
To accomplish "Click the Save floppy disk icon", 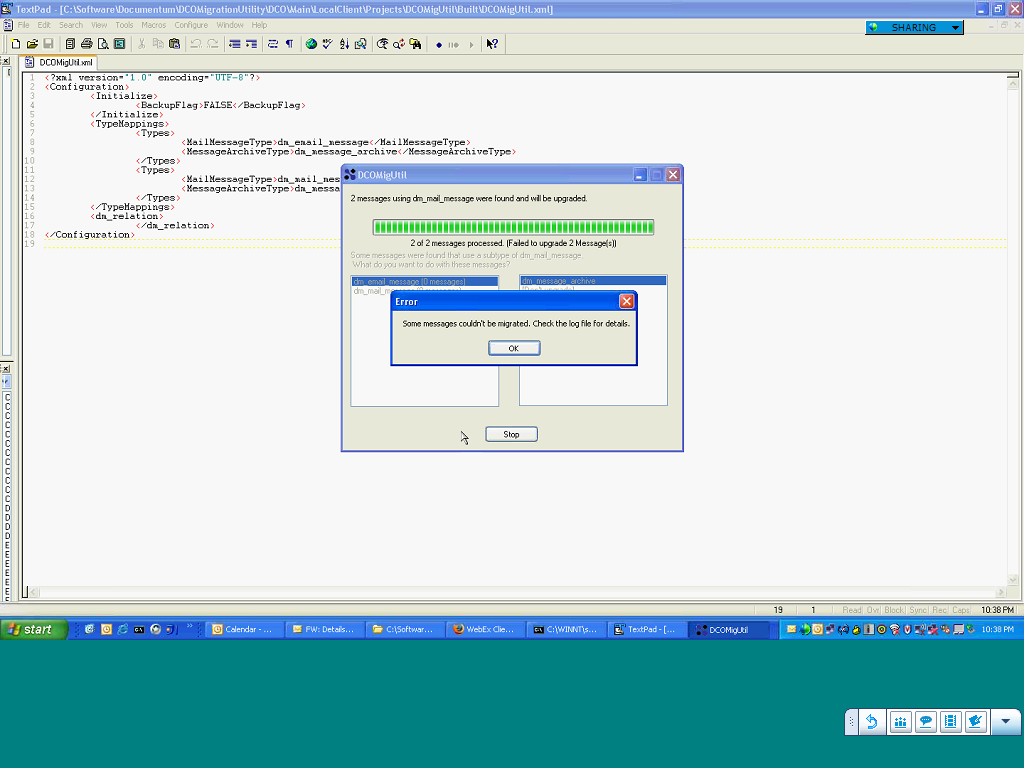I will (x=48, y=44).
